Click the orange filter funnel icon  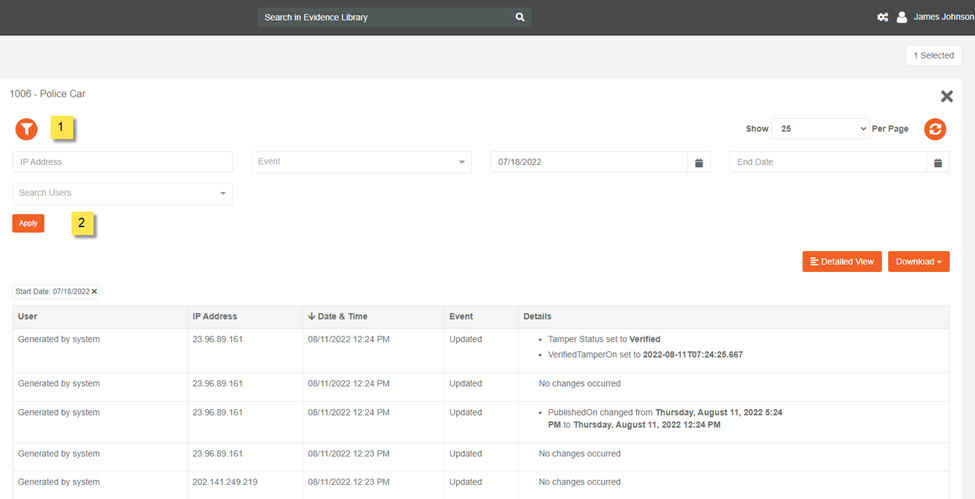(x=26, y=129)
